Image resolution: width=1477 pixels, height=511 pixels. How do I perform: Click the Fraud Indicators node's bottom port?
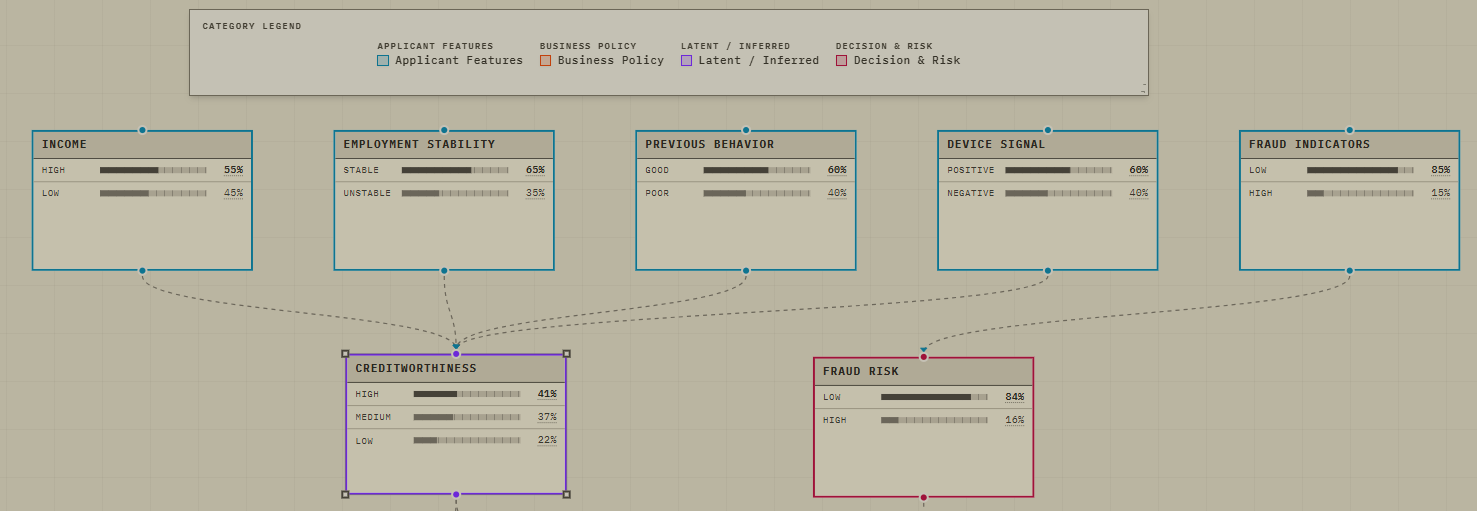[1349, 270]
